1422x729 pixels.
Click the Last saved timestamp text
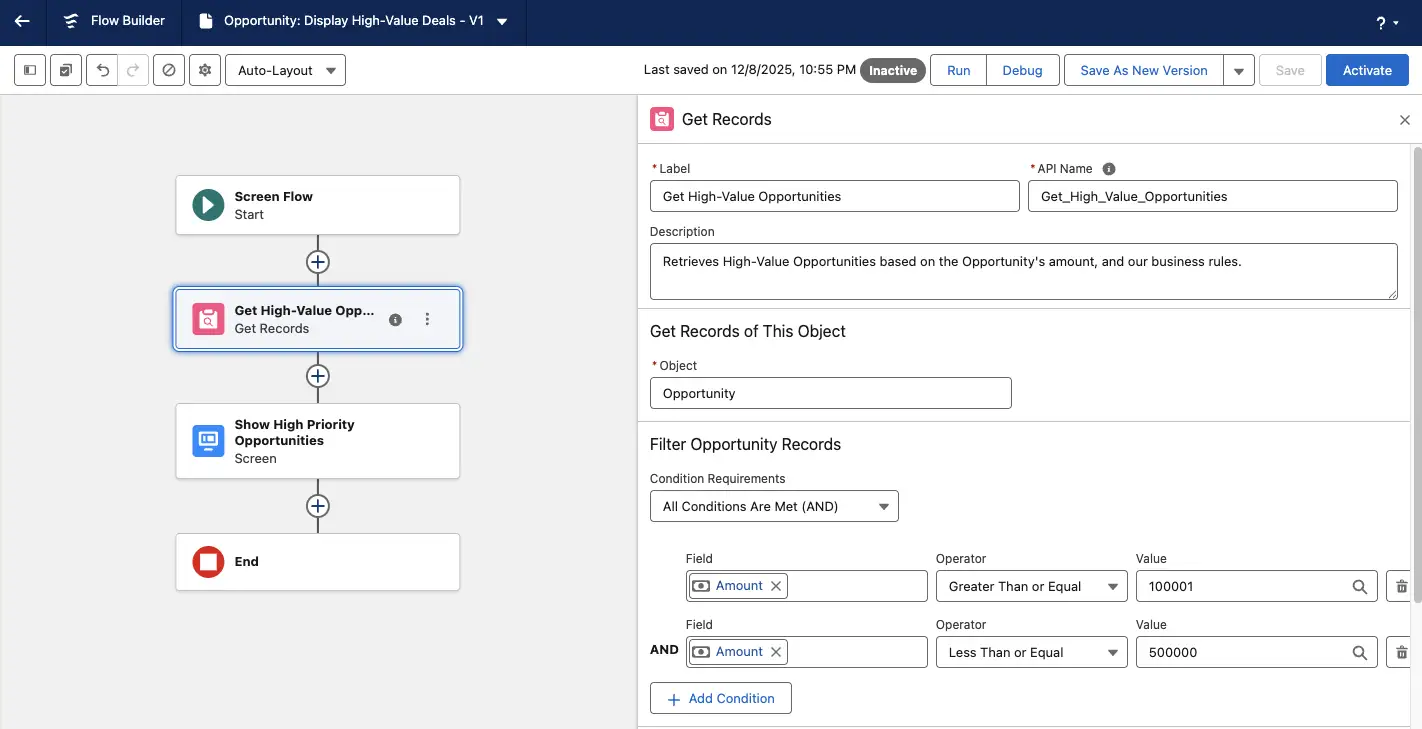pos(749,70)
